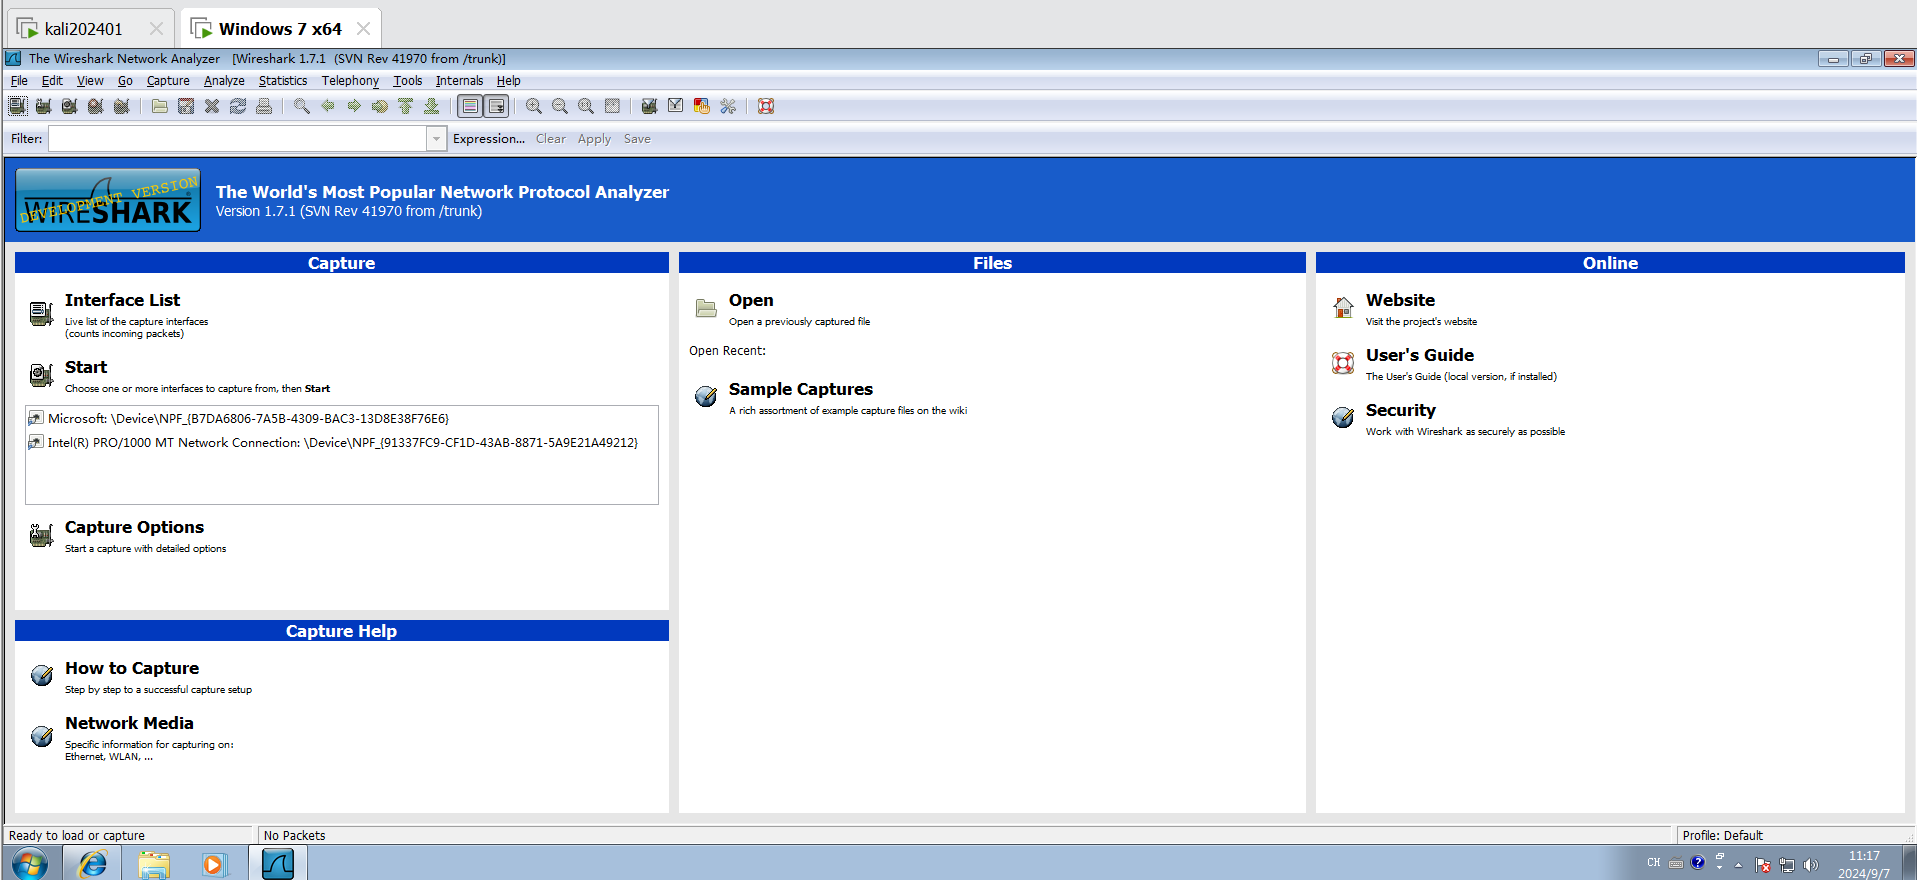
Task: Click the Security link
Action: [x=1400, y=410]
